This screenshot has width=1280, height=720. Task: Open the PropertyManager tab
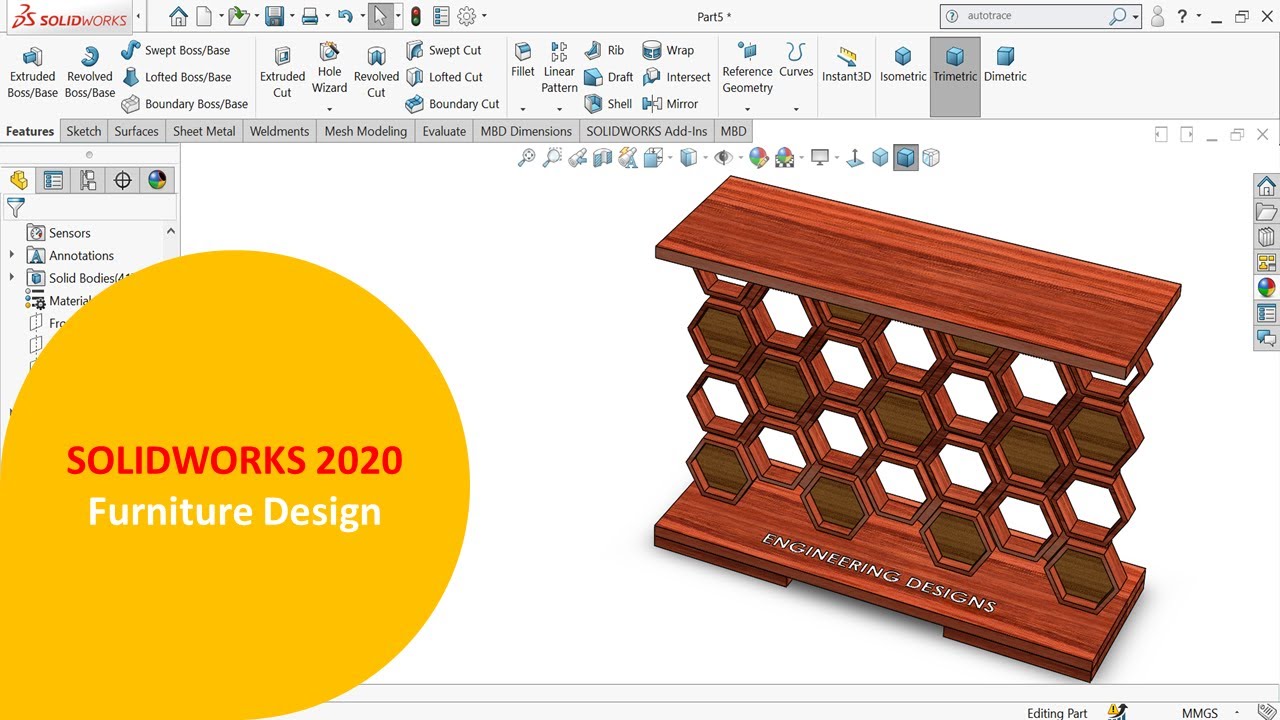point(53,180)
